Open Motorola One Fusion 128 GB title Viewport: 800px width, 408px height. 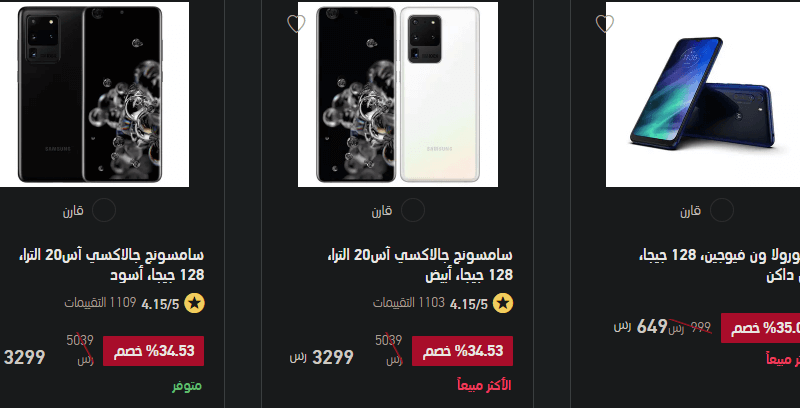click(719, 265)
